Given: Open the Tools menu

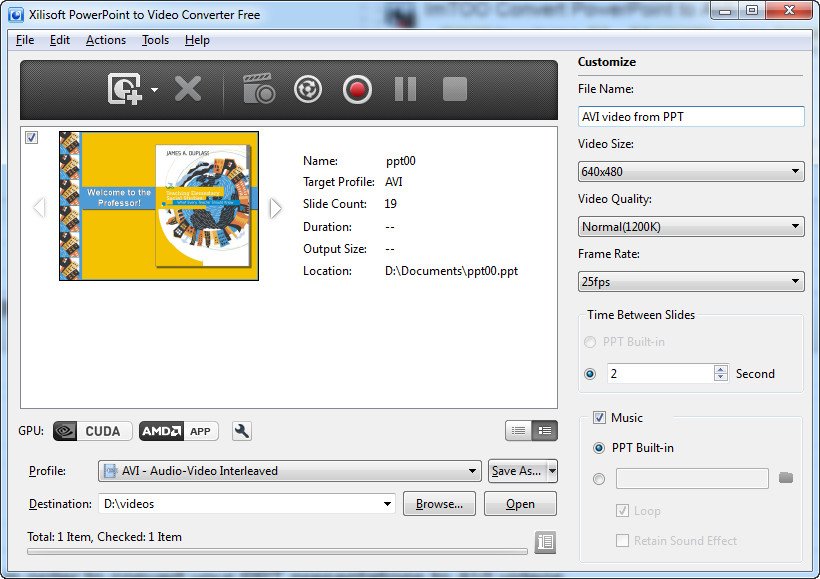Looking at the screenshot, I should pos(154,40).
